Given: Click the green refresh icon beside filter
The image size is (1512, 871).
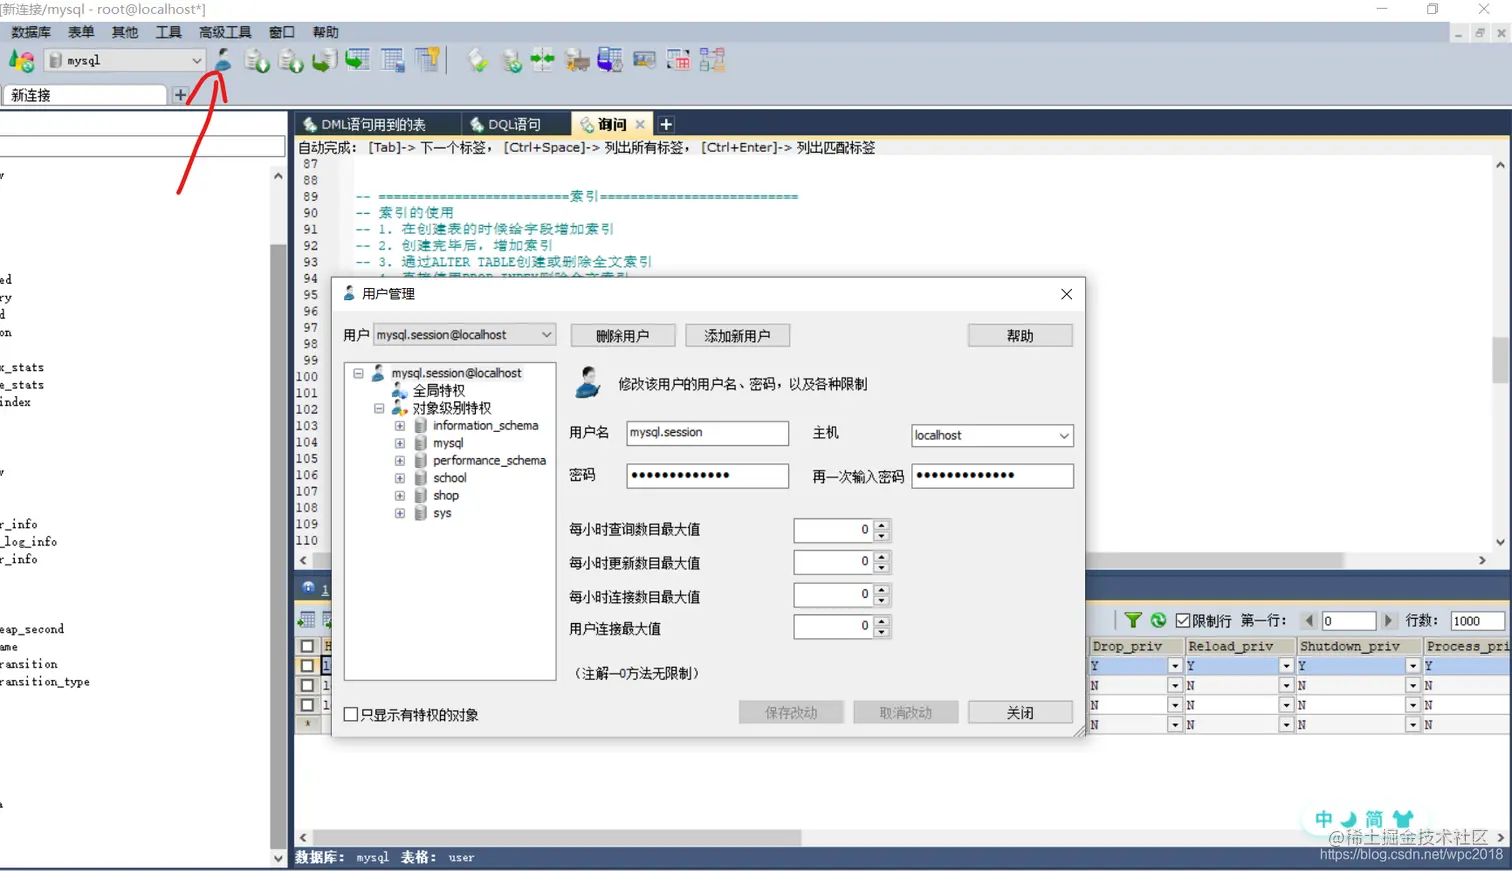Looking at the screenshot, I should click(1158, 621).
